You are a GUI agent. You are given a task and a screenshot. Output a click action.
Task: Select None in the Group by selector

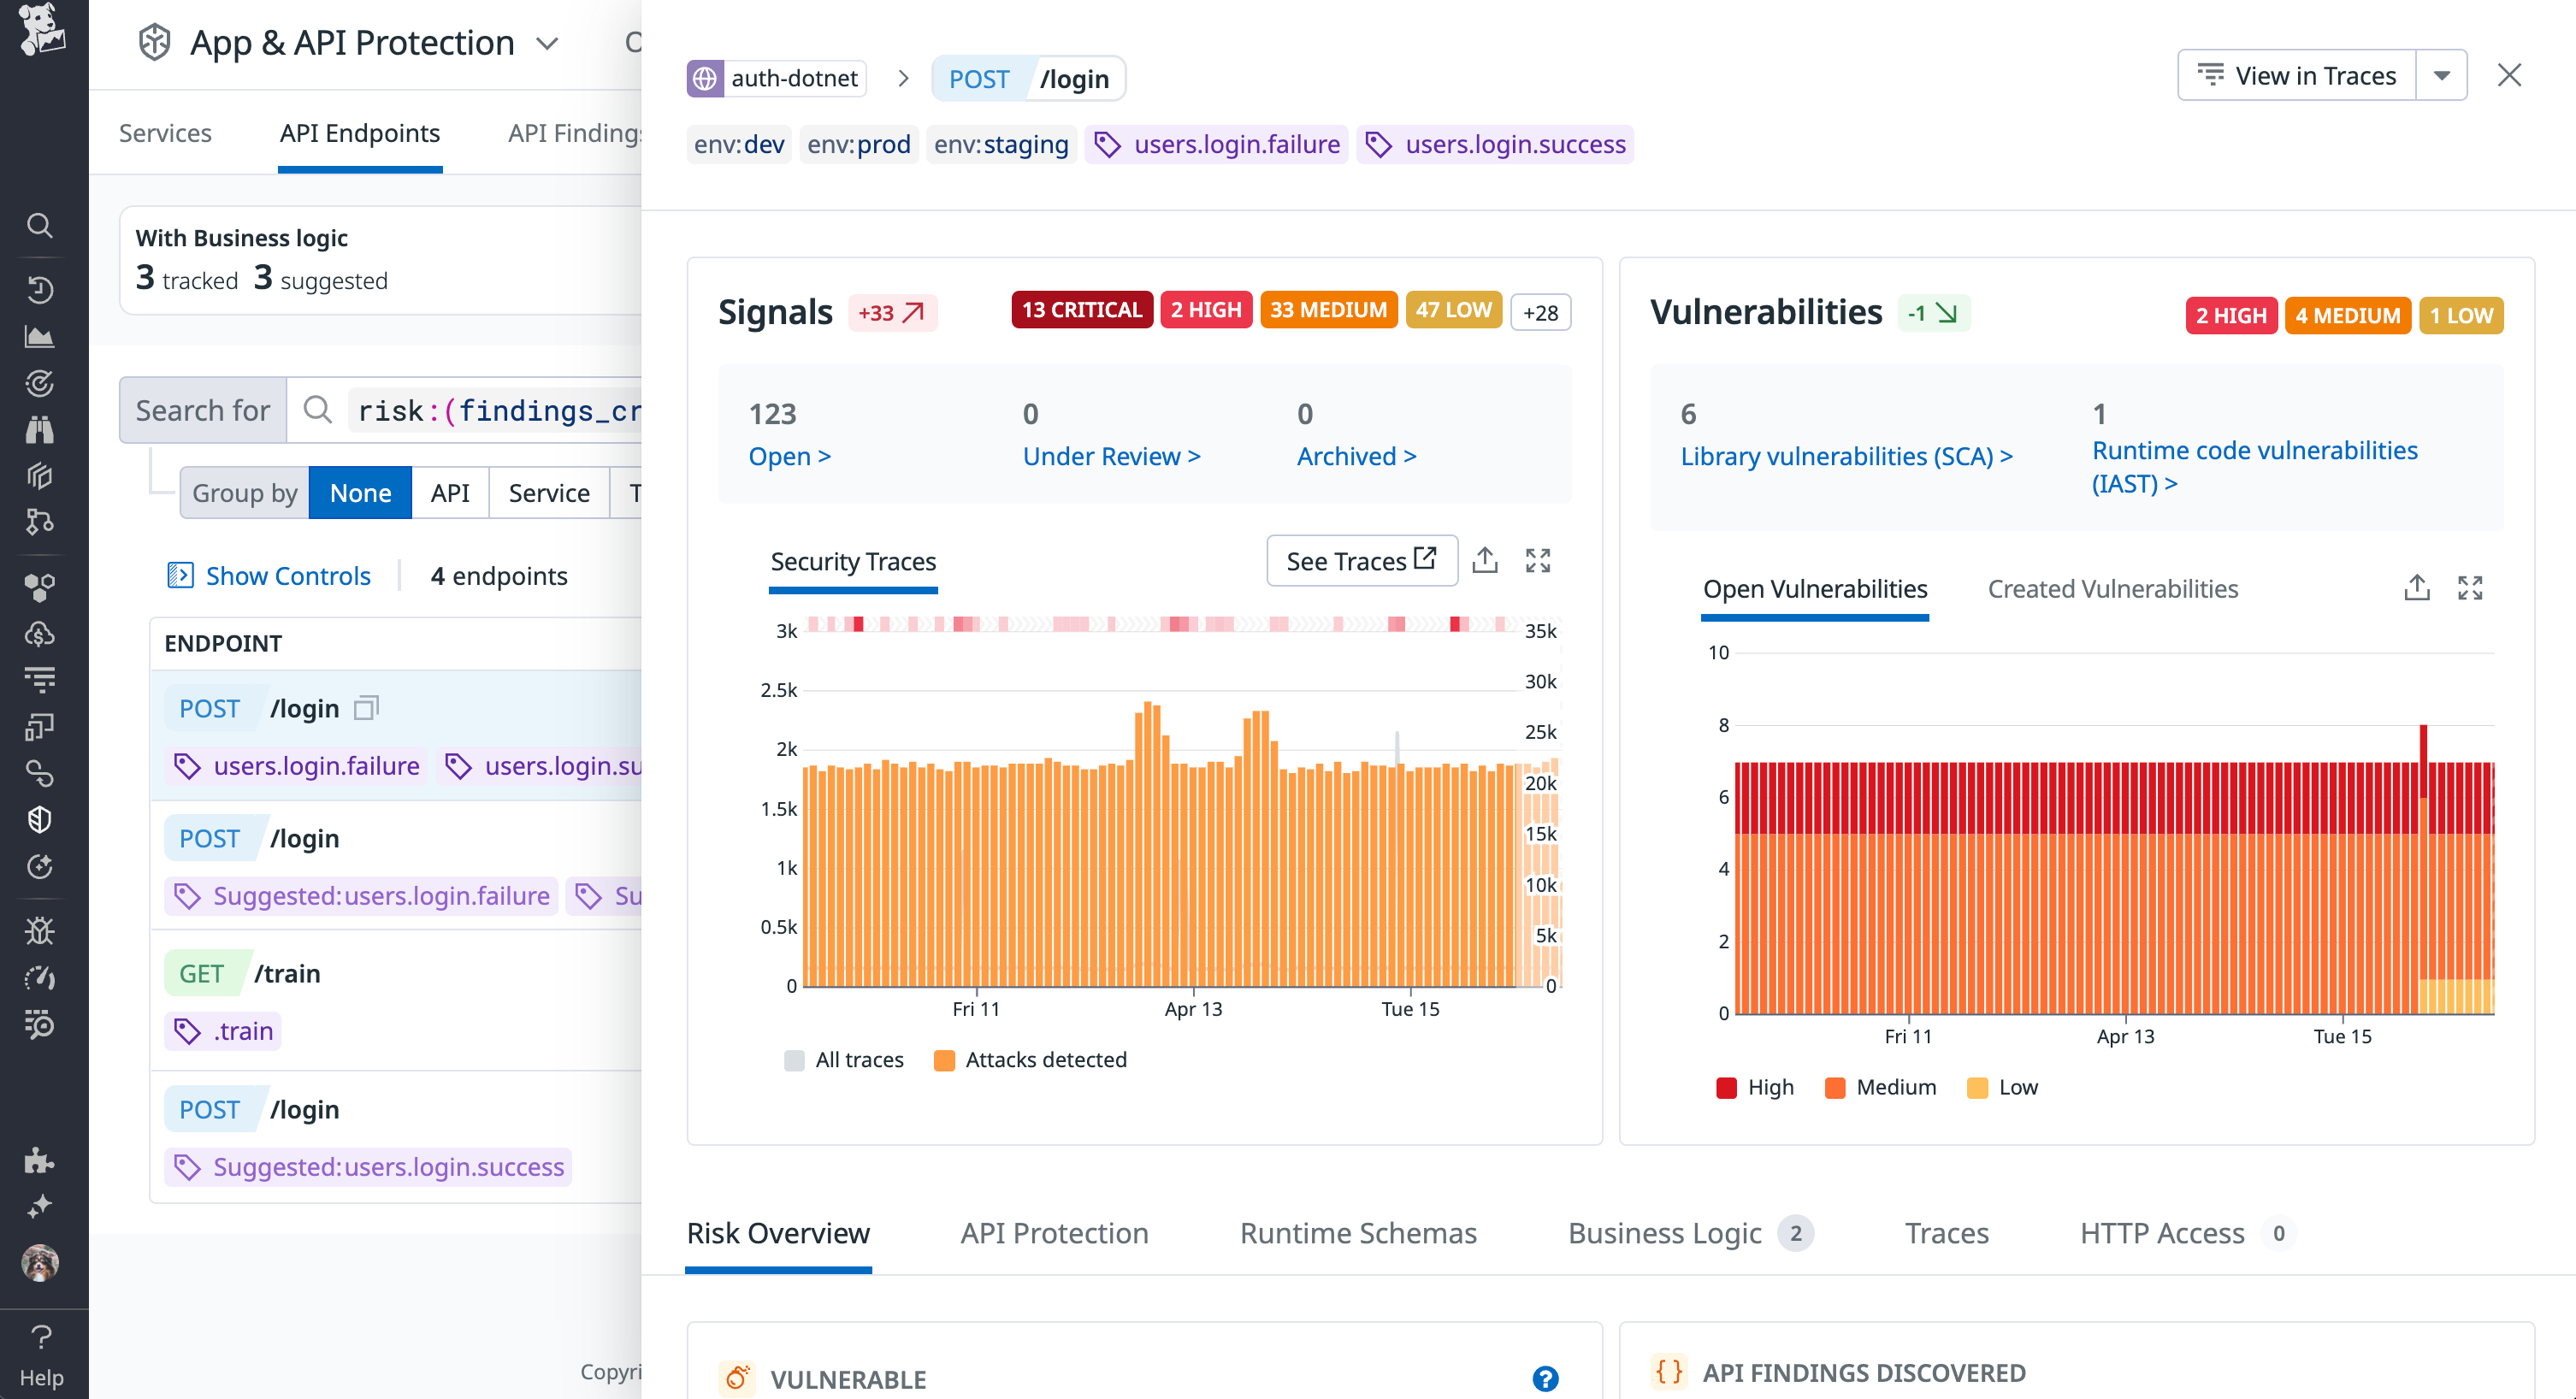359,492
